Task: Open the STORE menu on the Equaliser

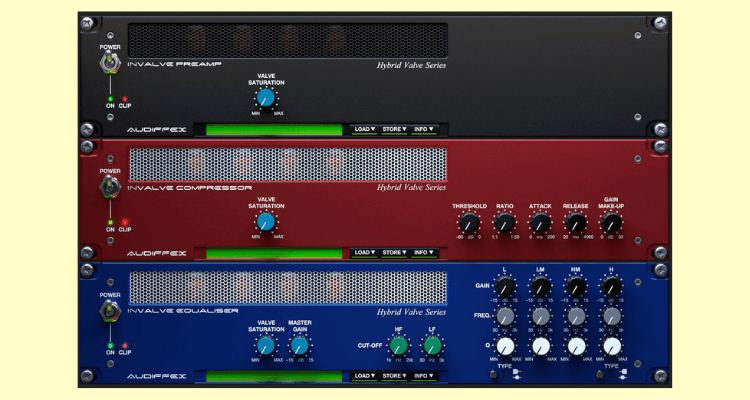Action: (x=394, y=376)
